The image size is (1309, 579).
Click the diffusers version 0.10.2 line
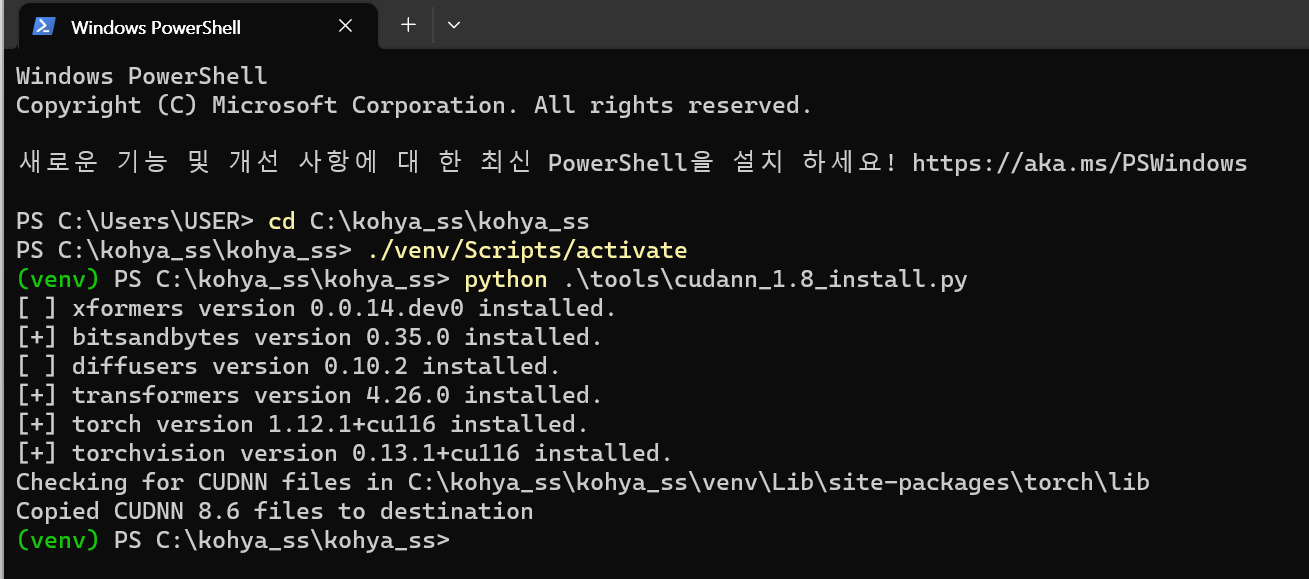pyautogui.click(x=289, y=366)
